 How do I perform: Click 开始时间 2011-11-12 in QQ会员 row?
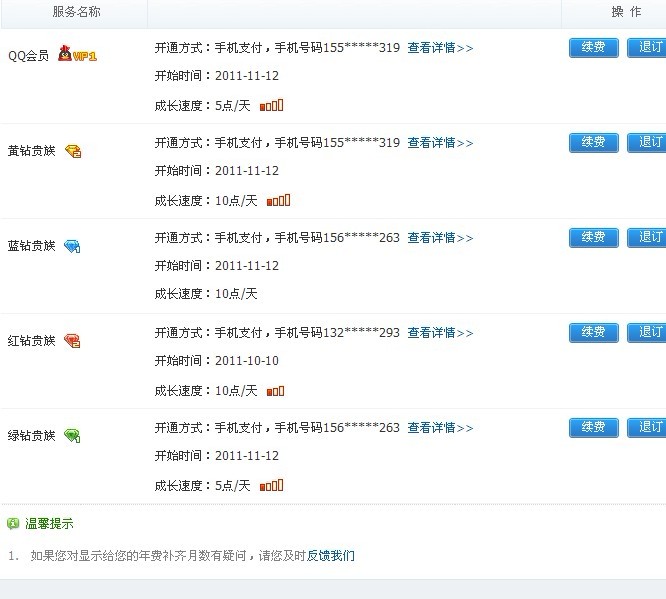[217, 76]
